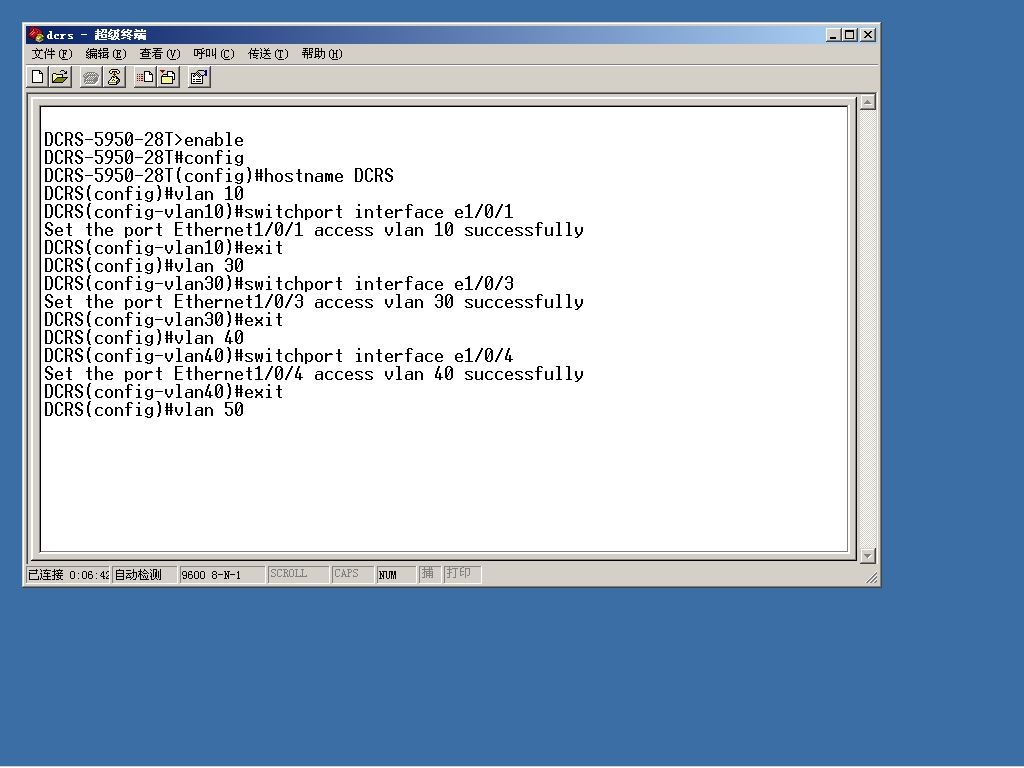
Task: Click the NUM status indicator
Action: pyautogui.click(x=396, y=575)
